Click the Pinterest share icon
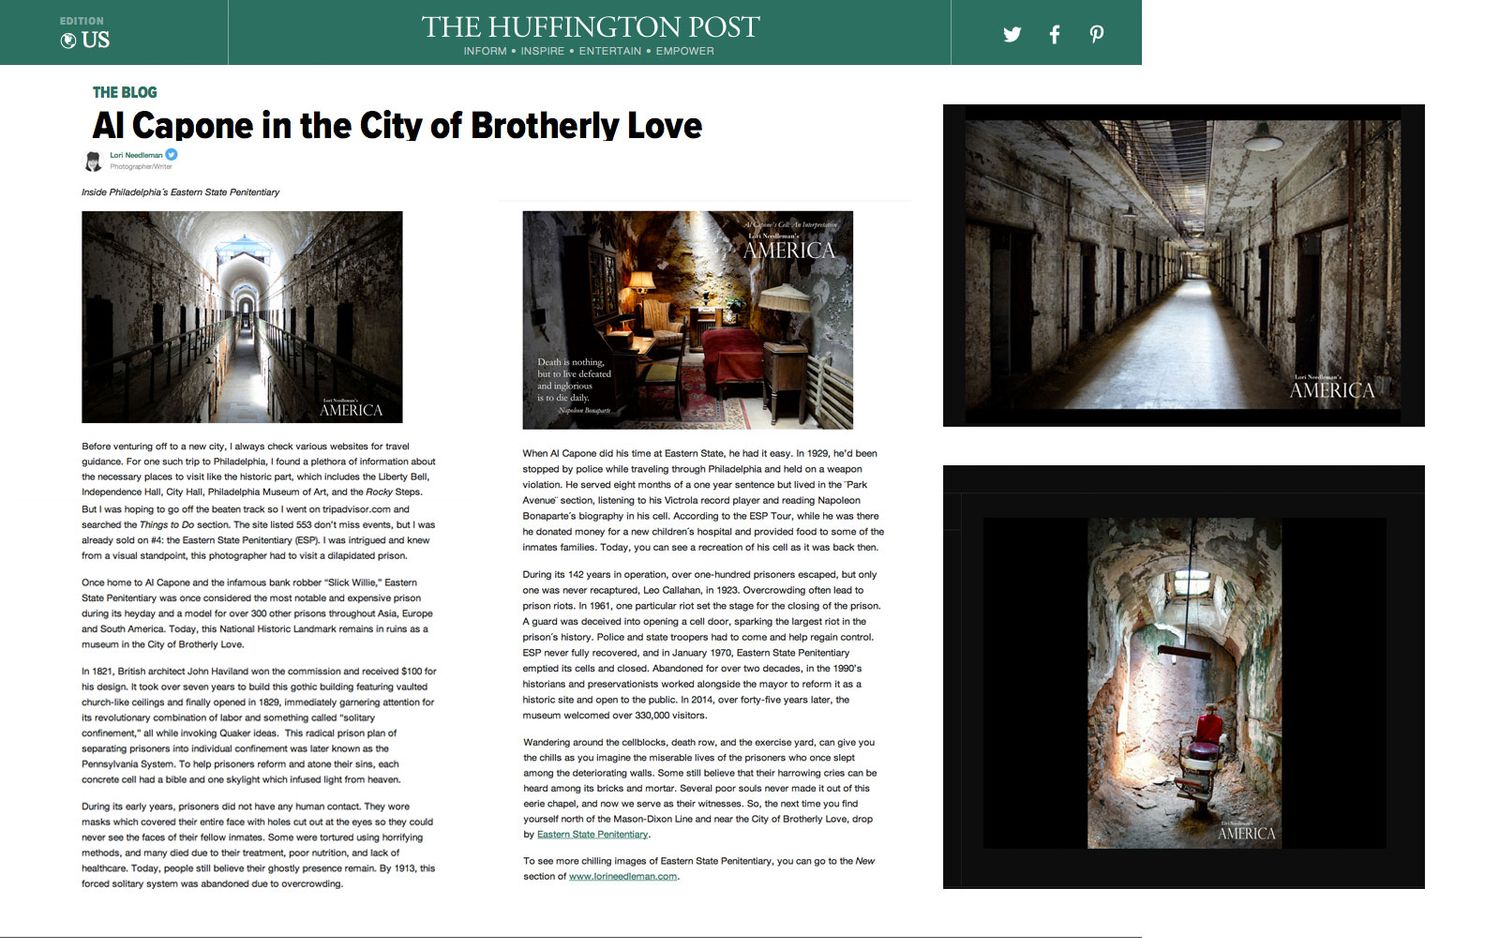This screenshot has height=938, width=1500. coord(1097,34)
